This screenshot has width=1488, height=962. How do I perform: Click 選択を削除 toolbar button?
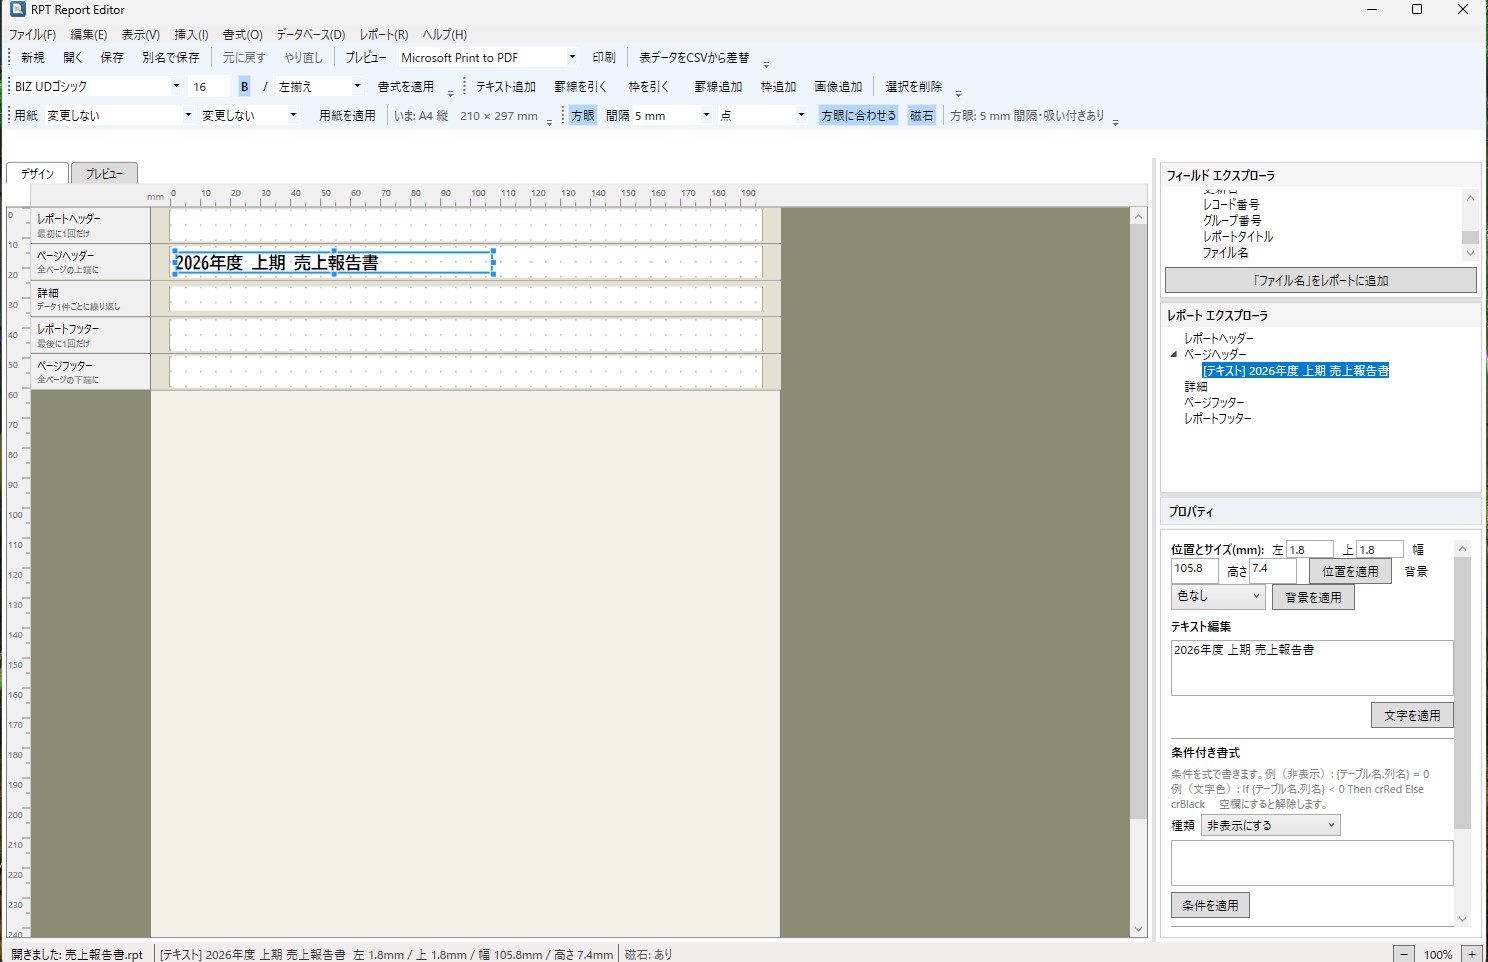(x=913, y=87)
